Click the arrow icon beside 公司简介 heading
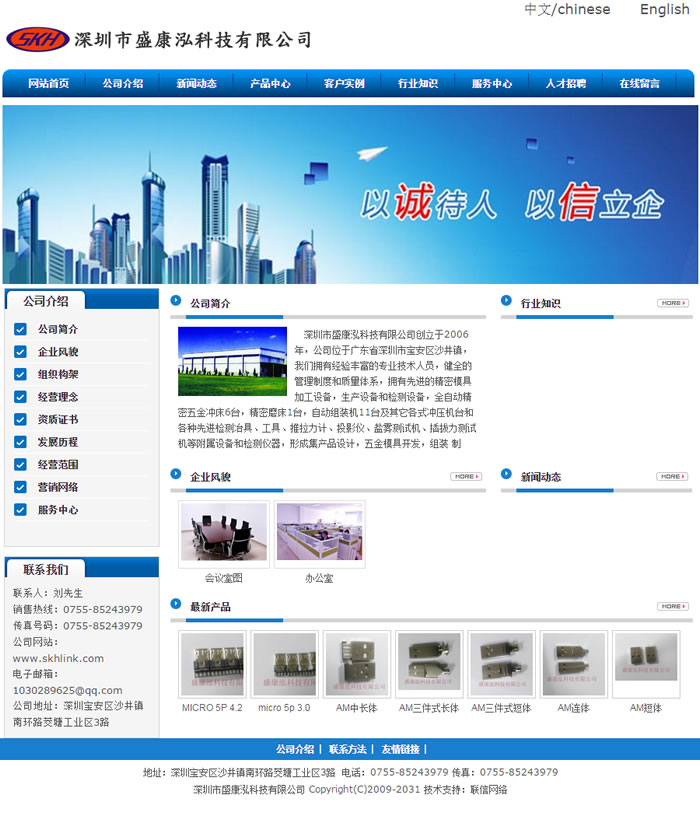The height and width of the screenshot is (813, 700). coord(176,301)
